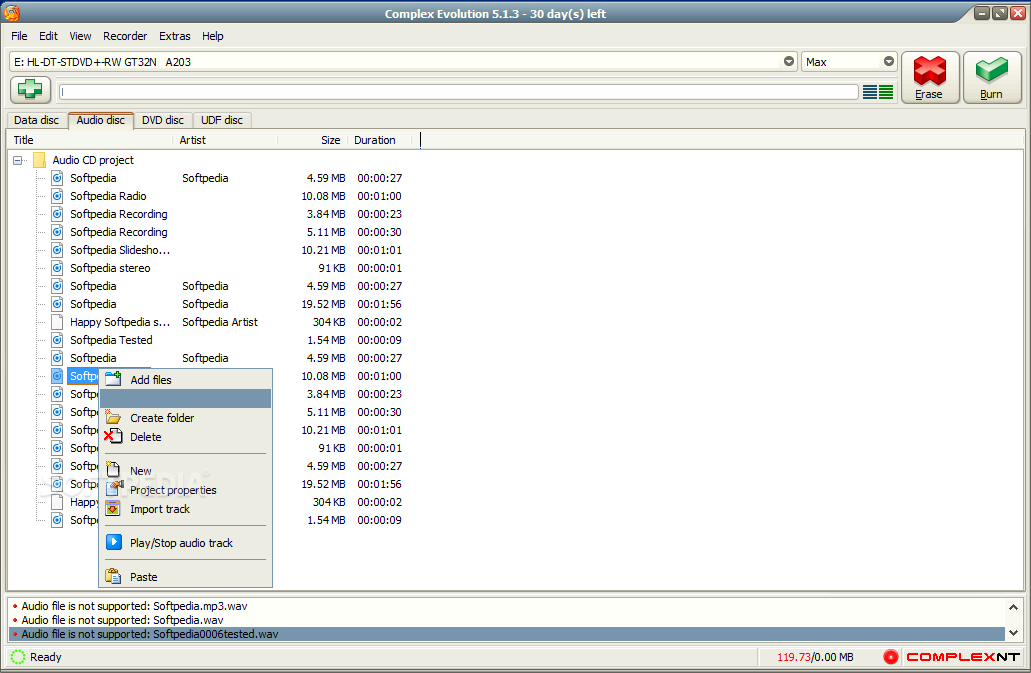This screenshot has width=1031, height=673.
Task: Click the Title column header
Action: (x=90, y=140)
